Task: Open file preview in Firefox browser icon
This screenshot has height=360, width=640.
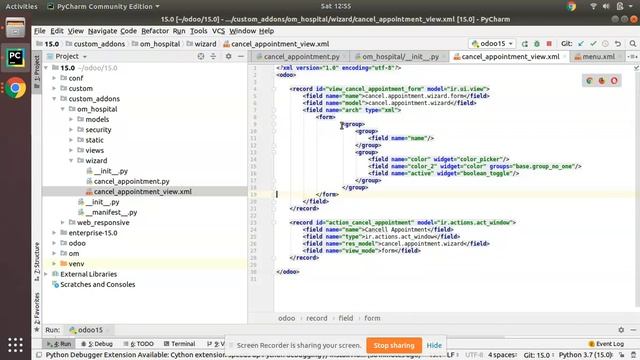Action: 602,81
